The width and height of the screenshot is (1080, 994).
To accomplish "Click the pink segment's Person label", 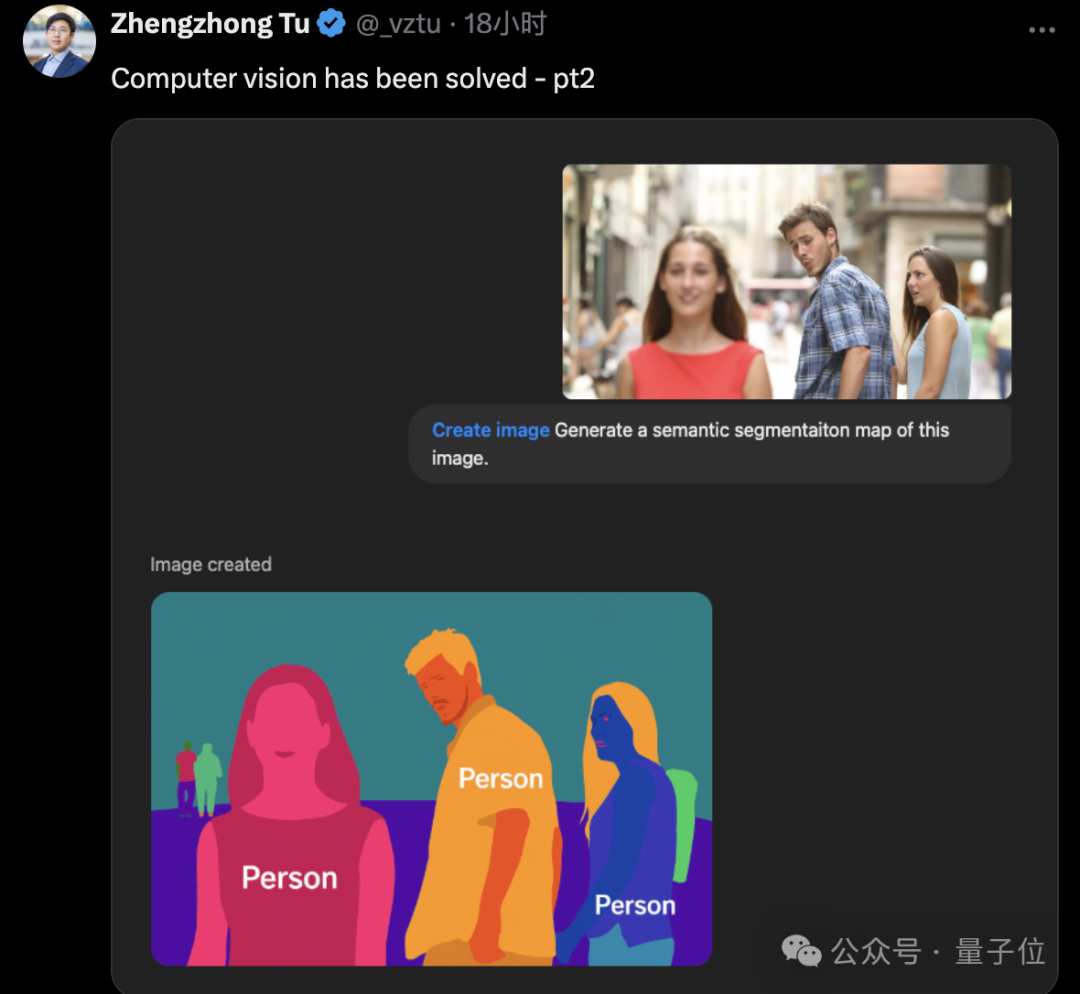I will 289,878.
